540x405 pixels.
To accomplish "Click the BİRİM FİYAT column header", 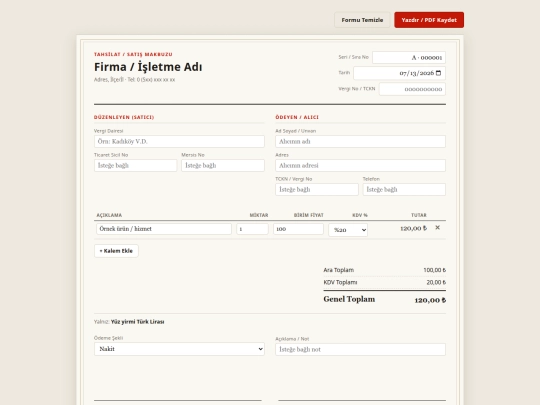I will [x=309, y=215].
